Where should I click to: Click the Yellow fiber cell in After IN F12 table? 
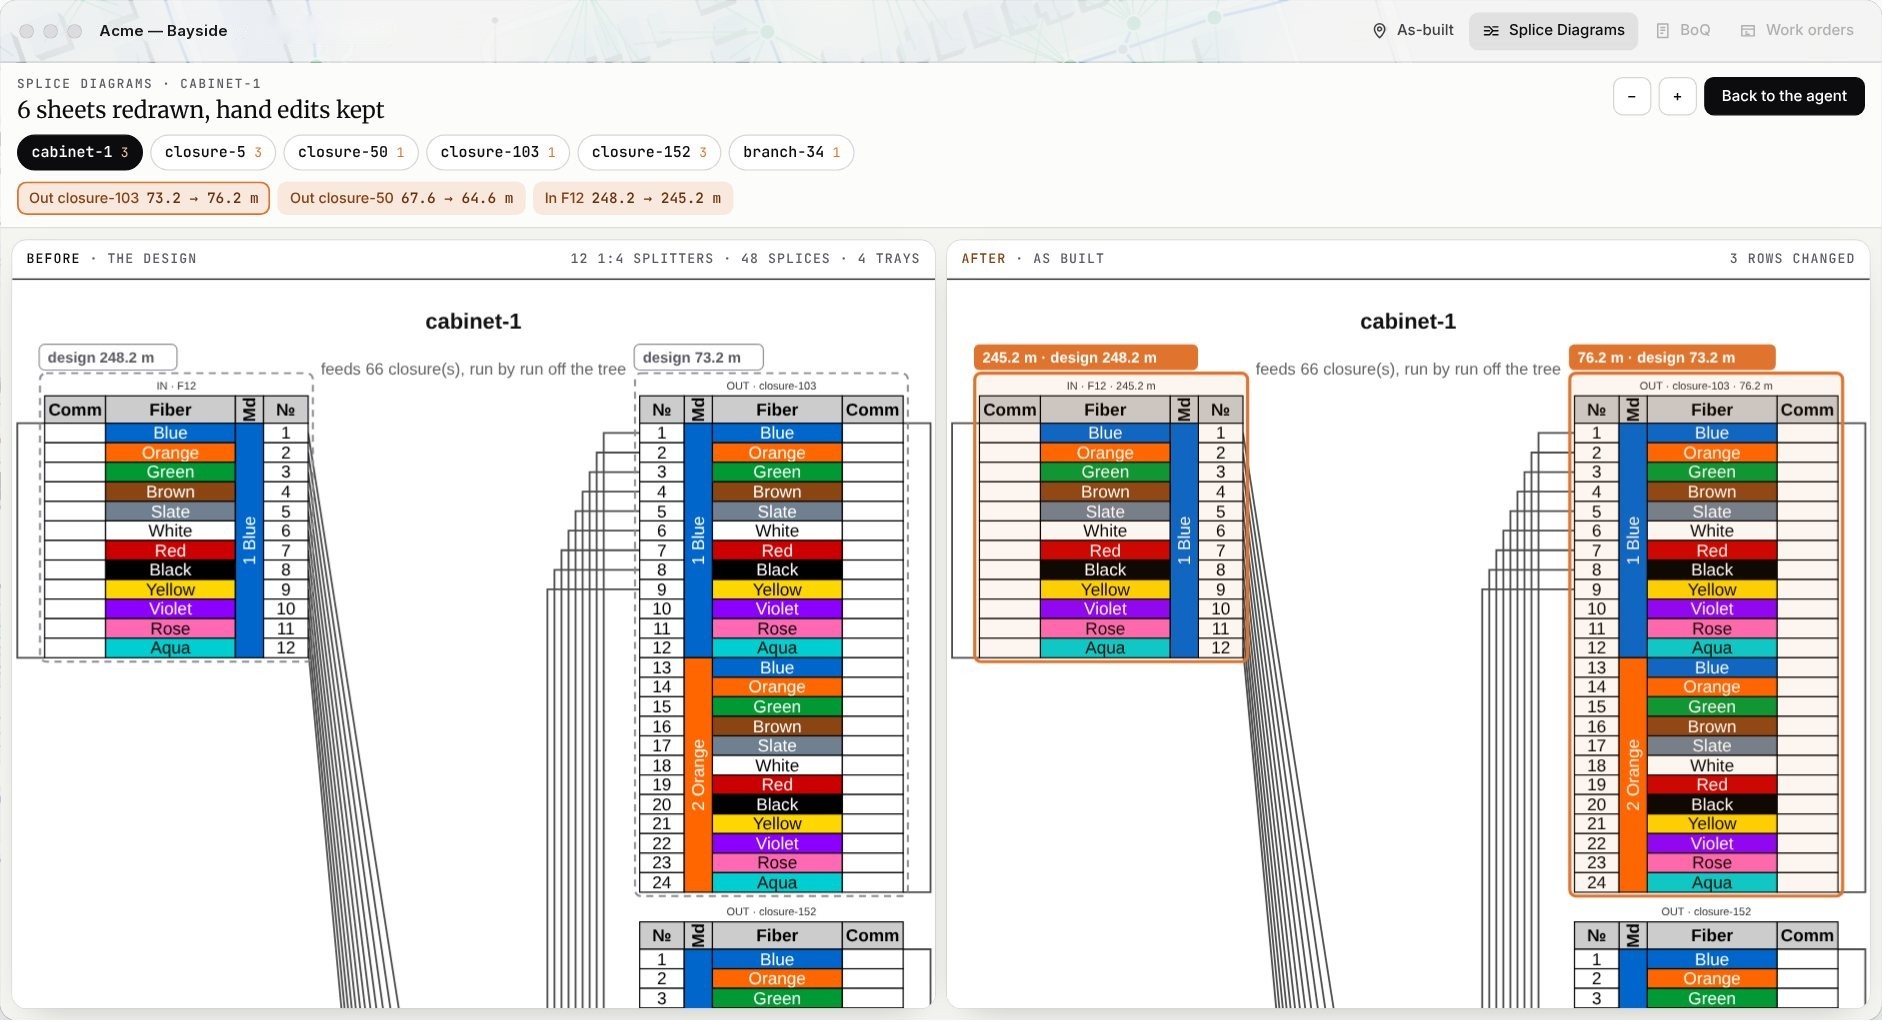(1105, 590)
